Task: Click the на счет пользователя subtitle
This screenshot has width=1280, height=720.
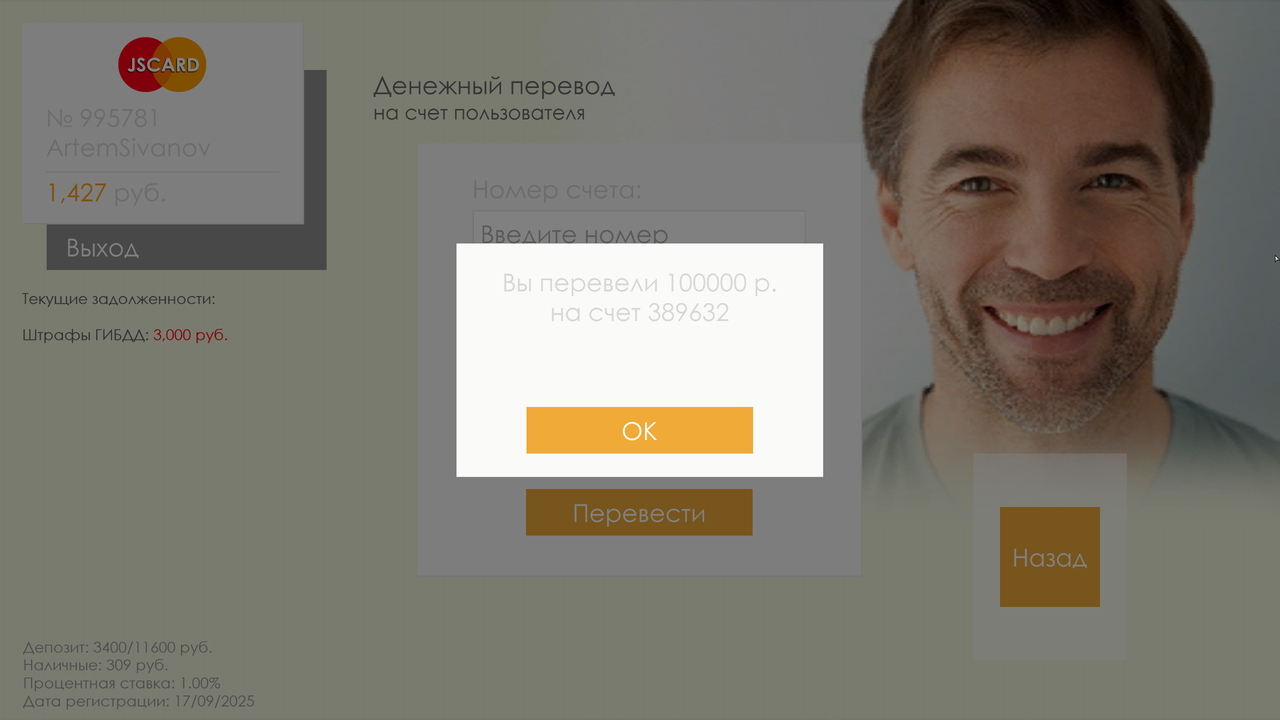Action: 479,113
